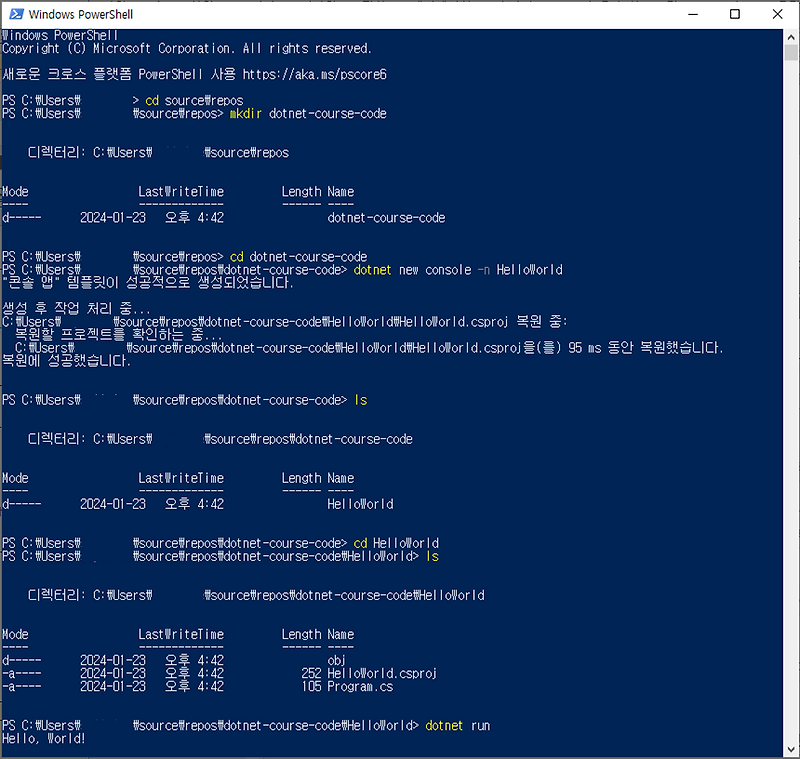
Task: Click the first 'ls' command after dotnet-course-code prompt
Action: [x=361, y=400]
